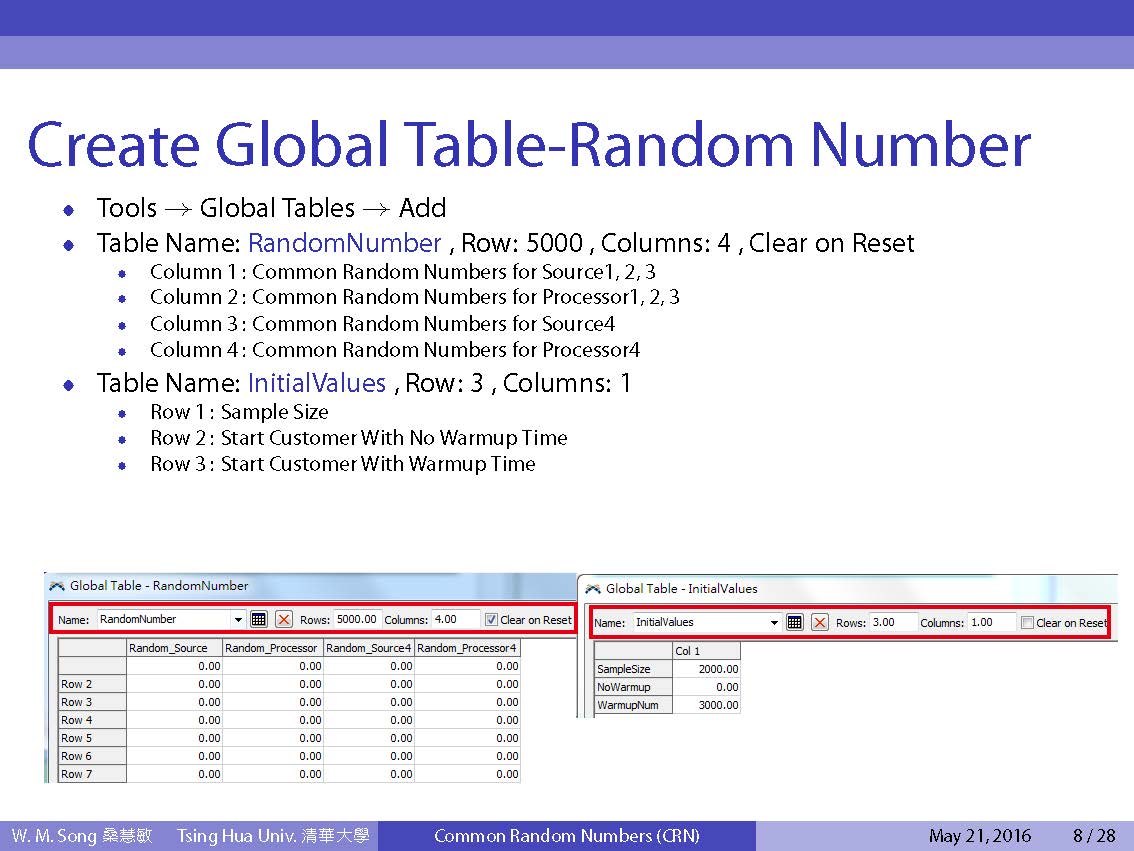The width and height of the screenshot is (1134, 851).
Task: Uncheck Clear on Reset for RandomNumber table
Action: 491,620
